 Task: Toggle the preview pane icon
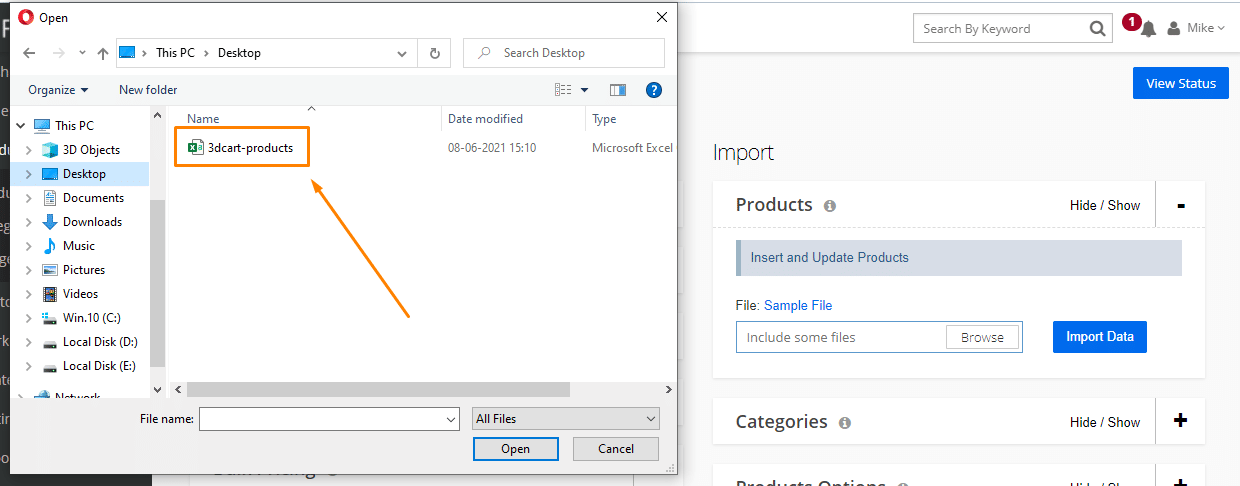click(x=617, y=90)
